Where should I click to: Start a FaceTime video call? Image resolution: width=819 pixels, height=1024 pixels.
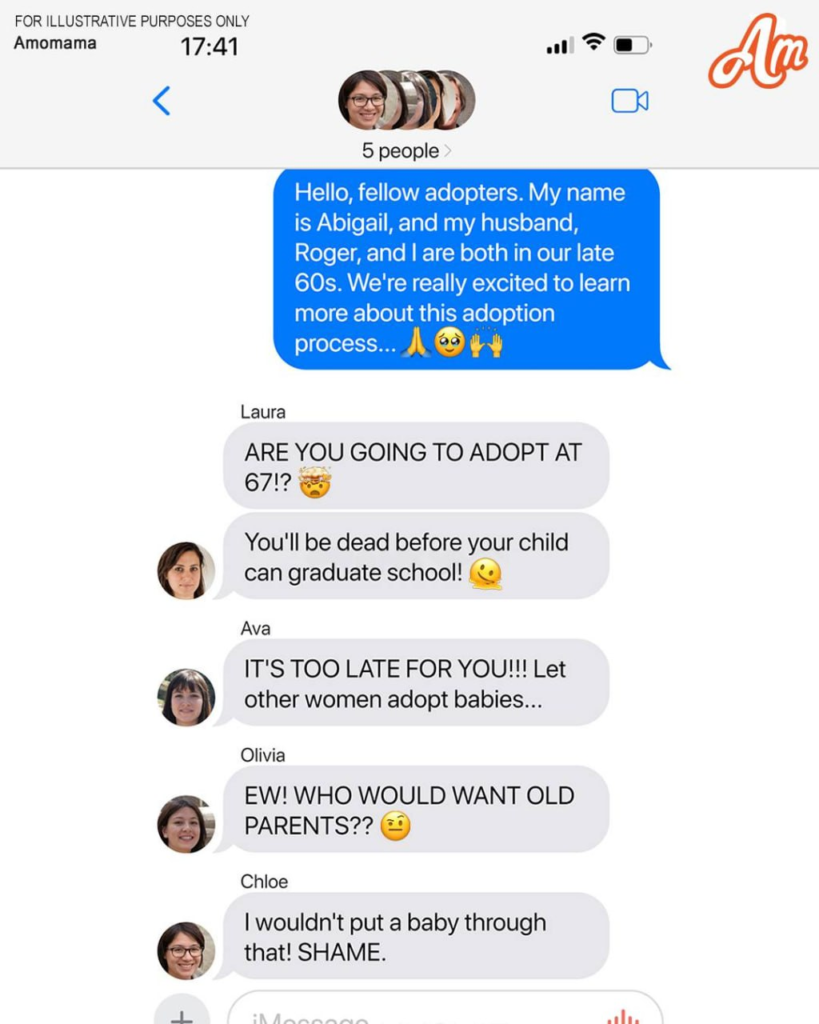630,101
